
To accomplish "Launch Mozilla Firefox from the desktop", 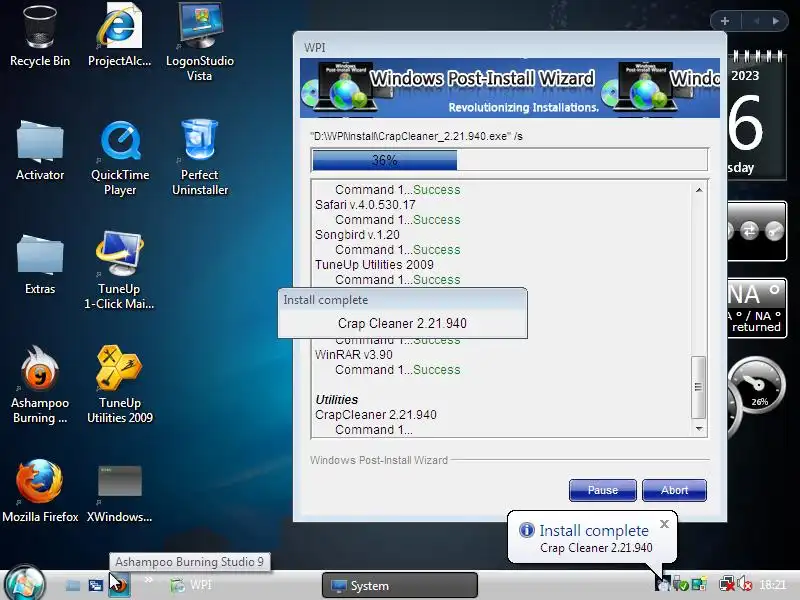I will click(40, 491).
